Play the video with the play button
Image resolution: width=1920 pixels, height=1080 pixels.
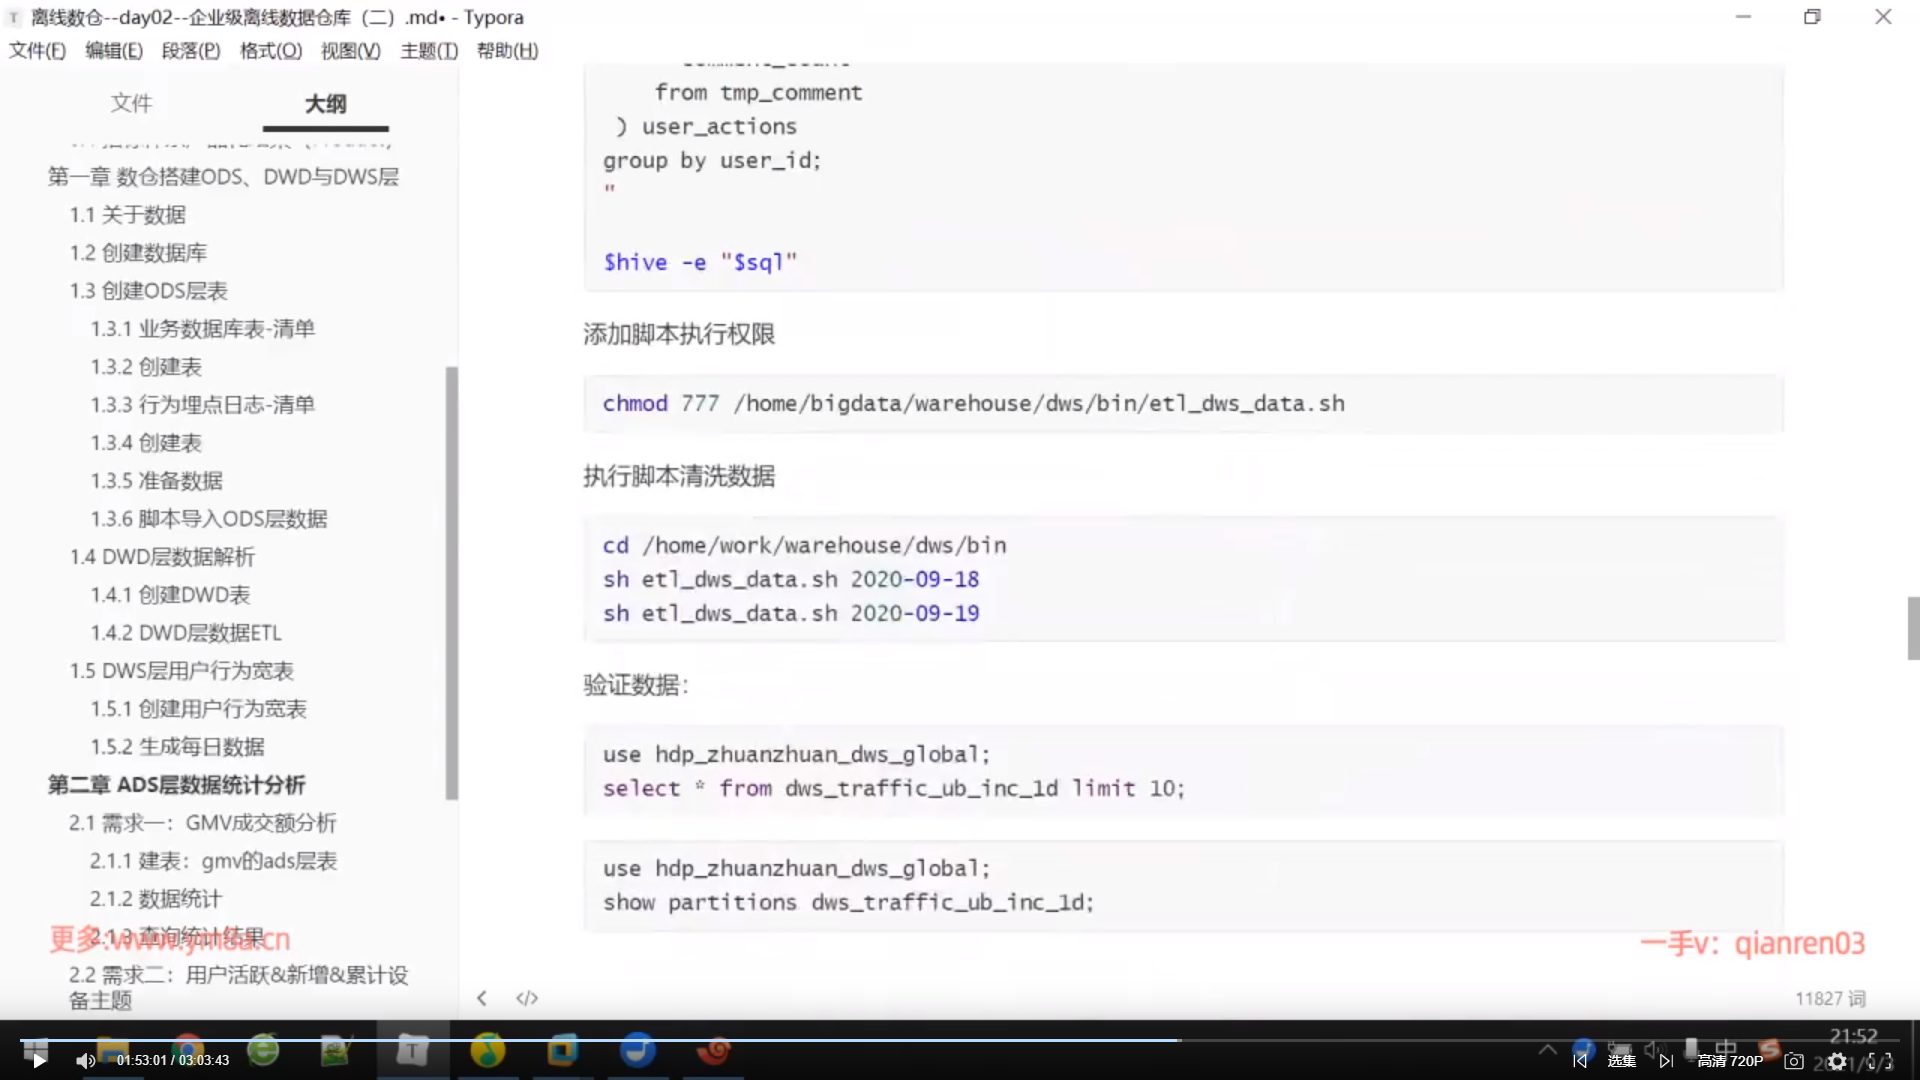coord(38,1061)
